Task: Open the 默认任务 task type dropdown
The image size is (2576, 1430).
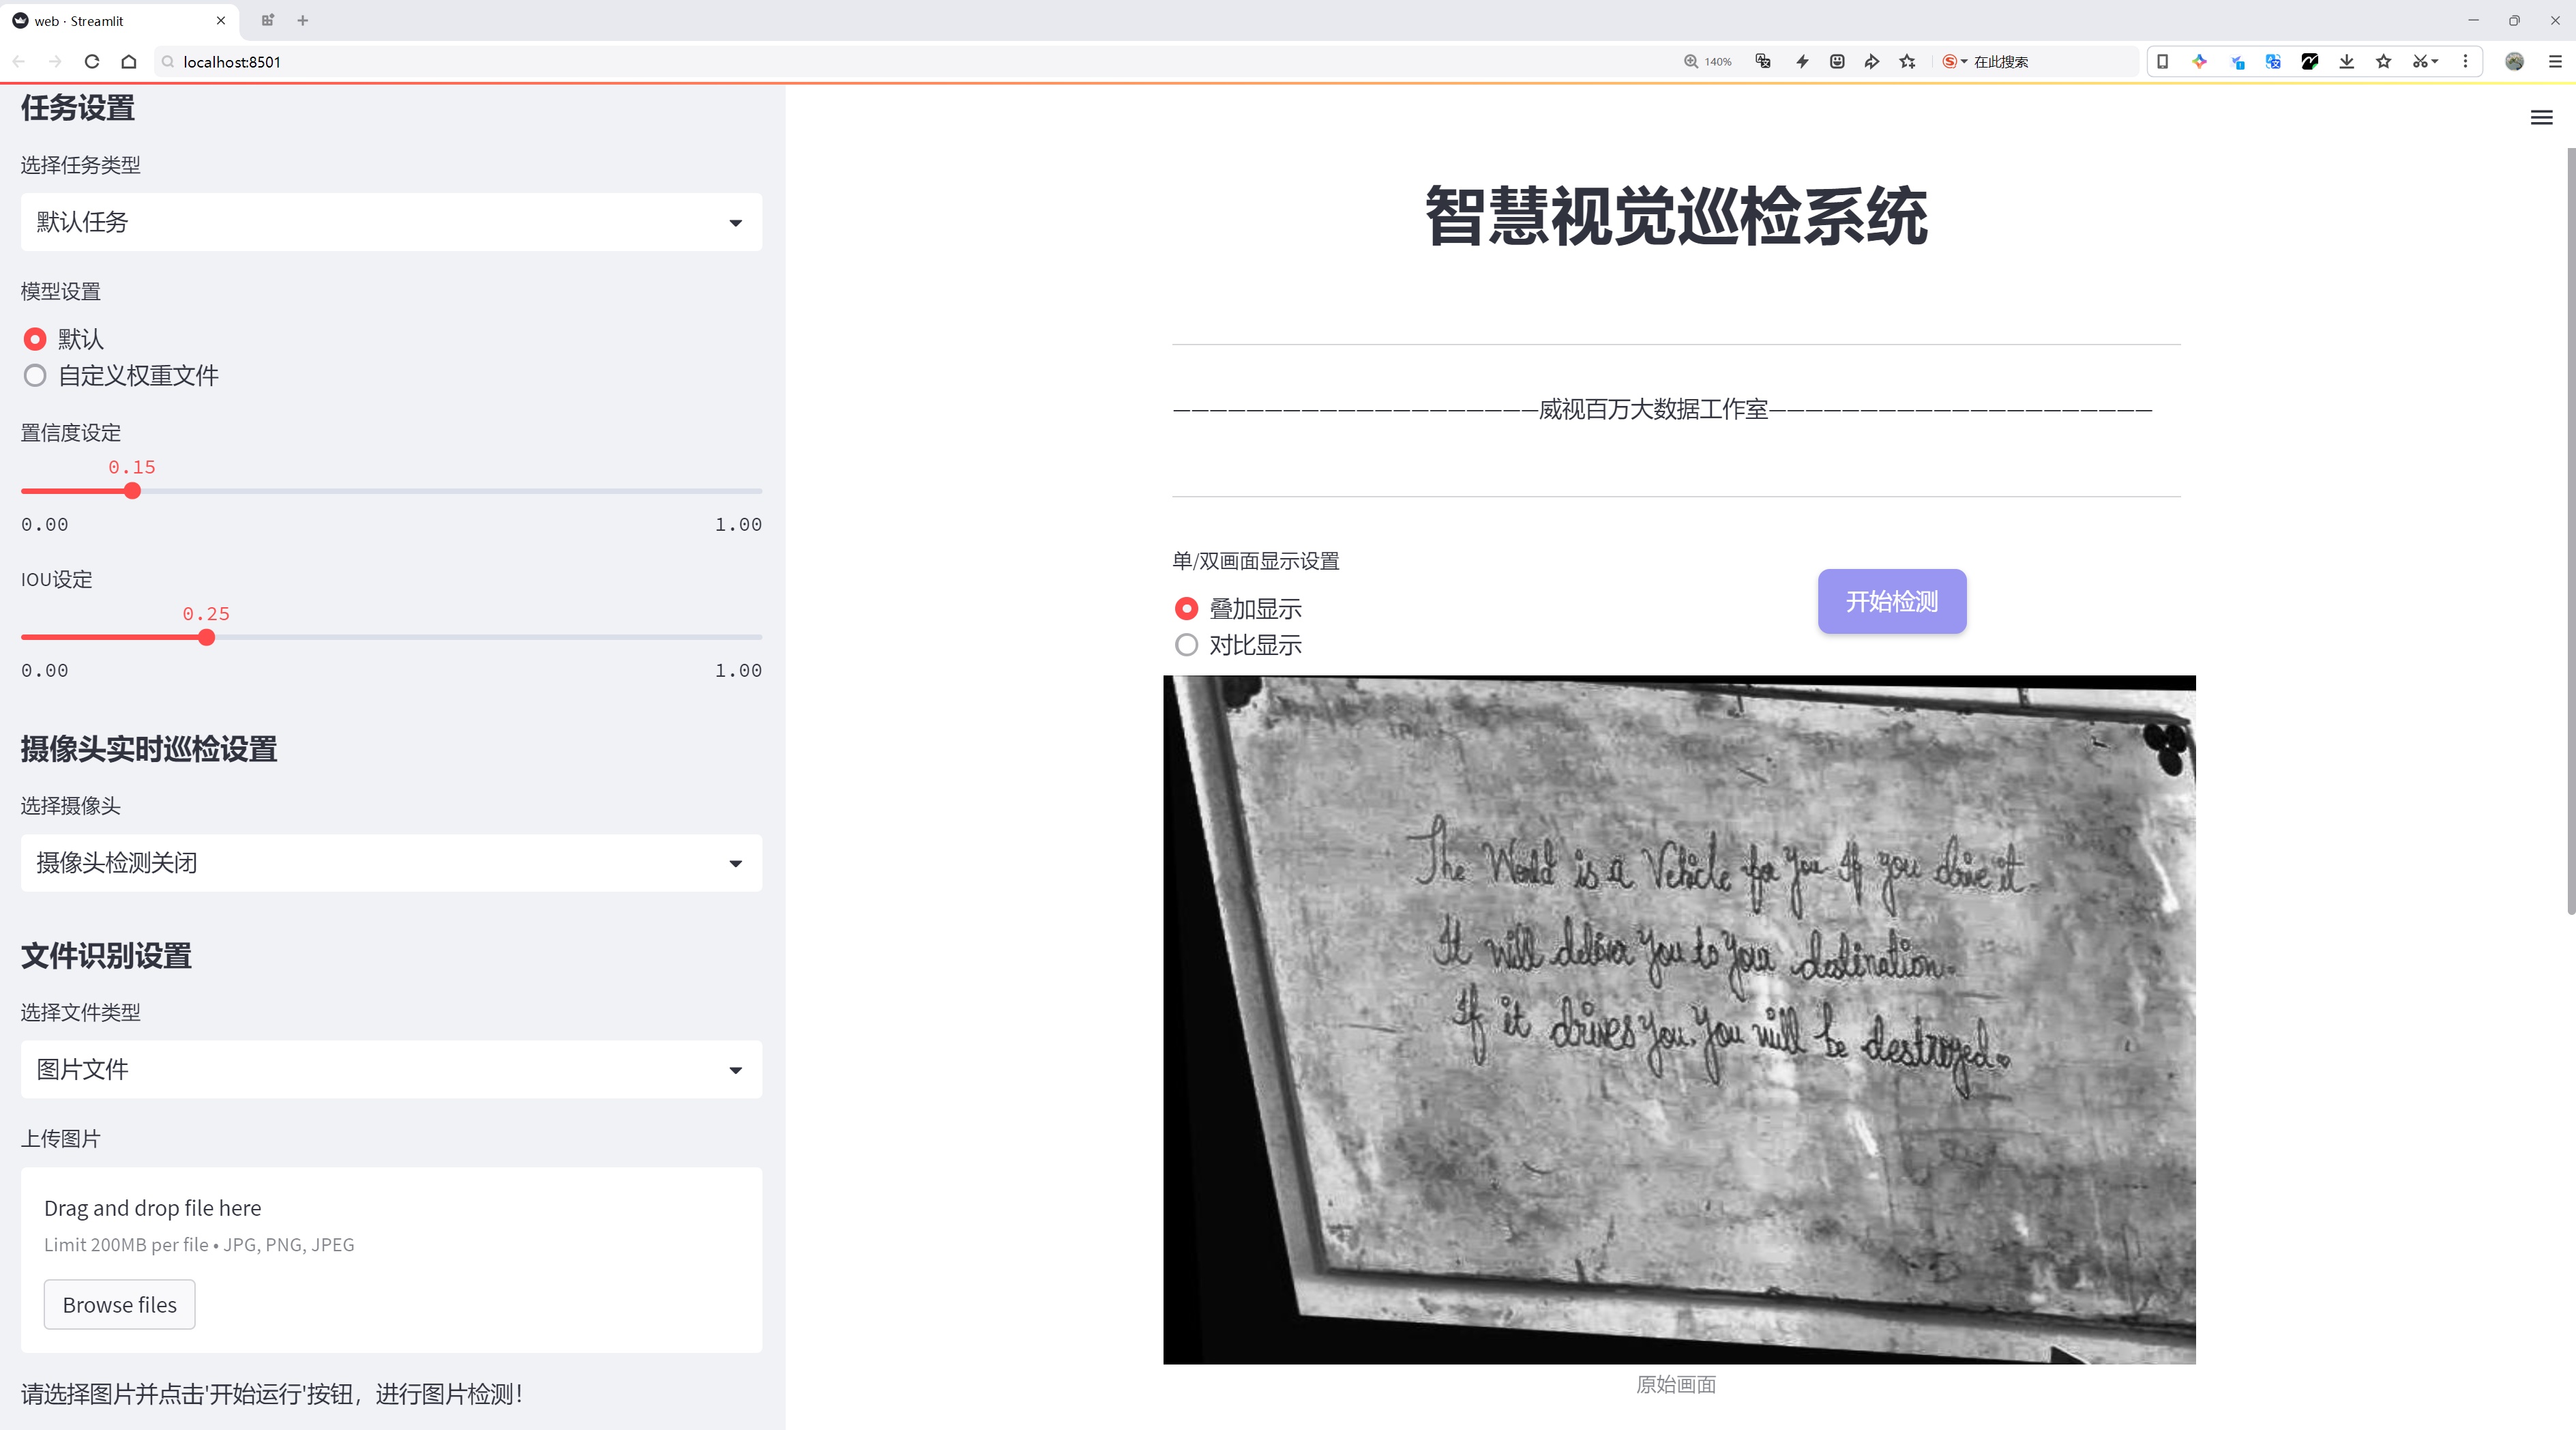Action: click(x=391, y=222)
